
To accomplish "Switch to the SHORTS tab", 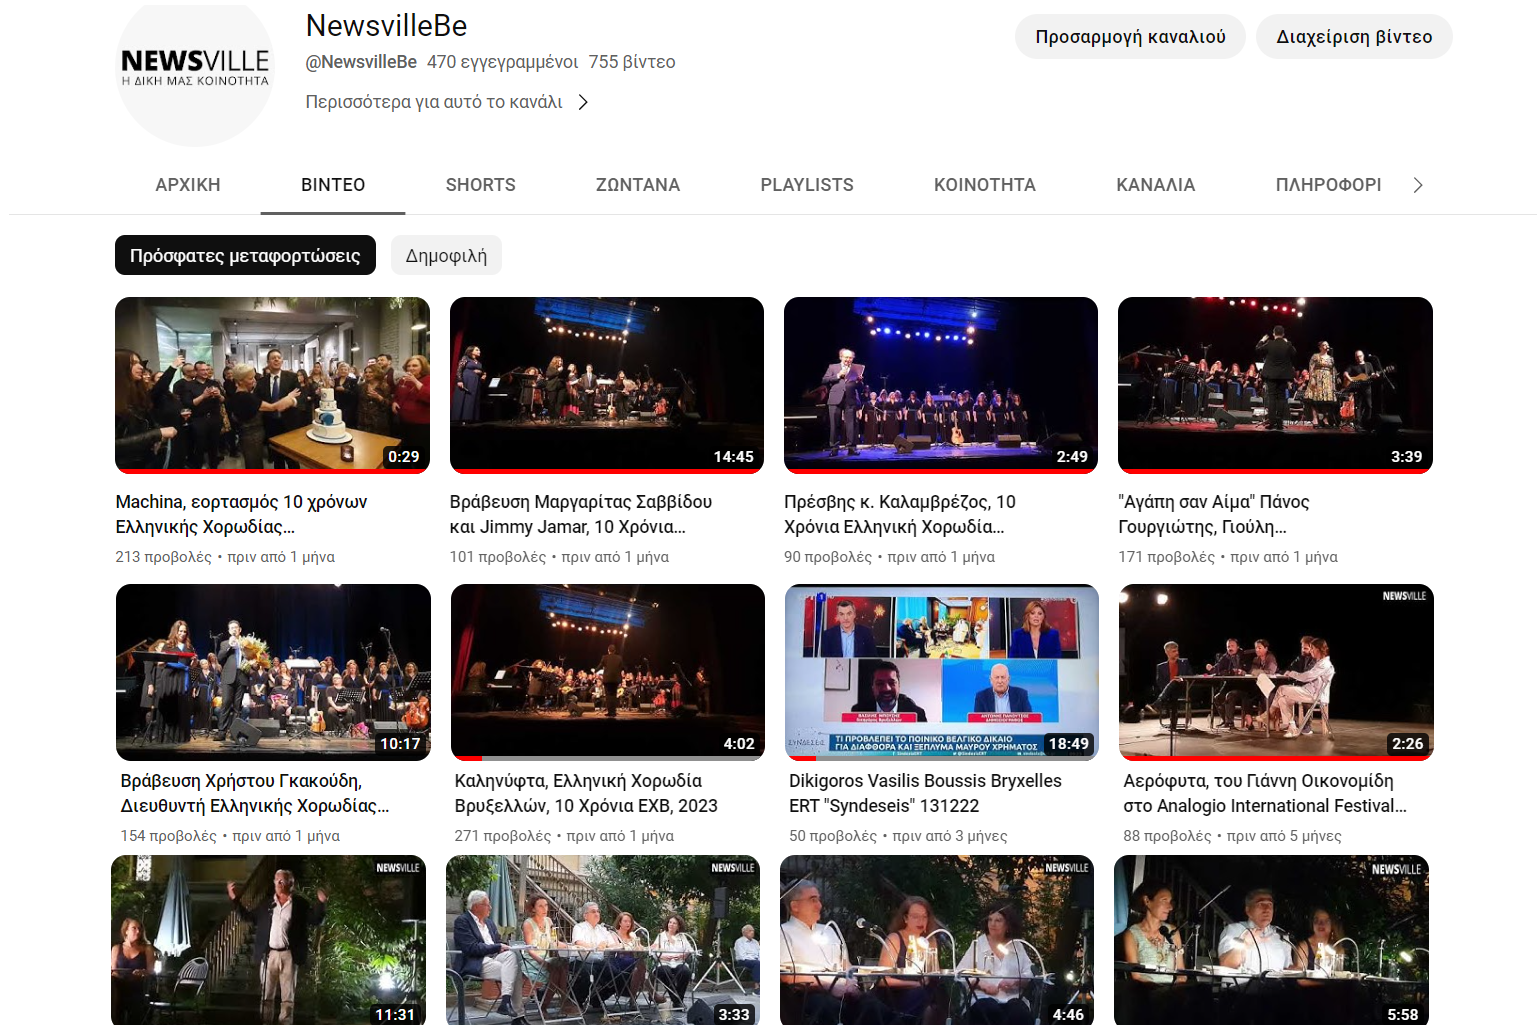I will (x=481, y=185).
